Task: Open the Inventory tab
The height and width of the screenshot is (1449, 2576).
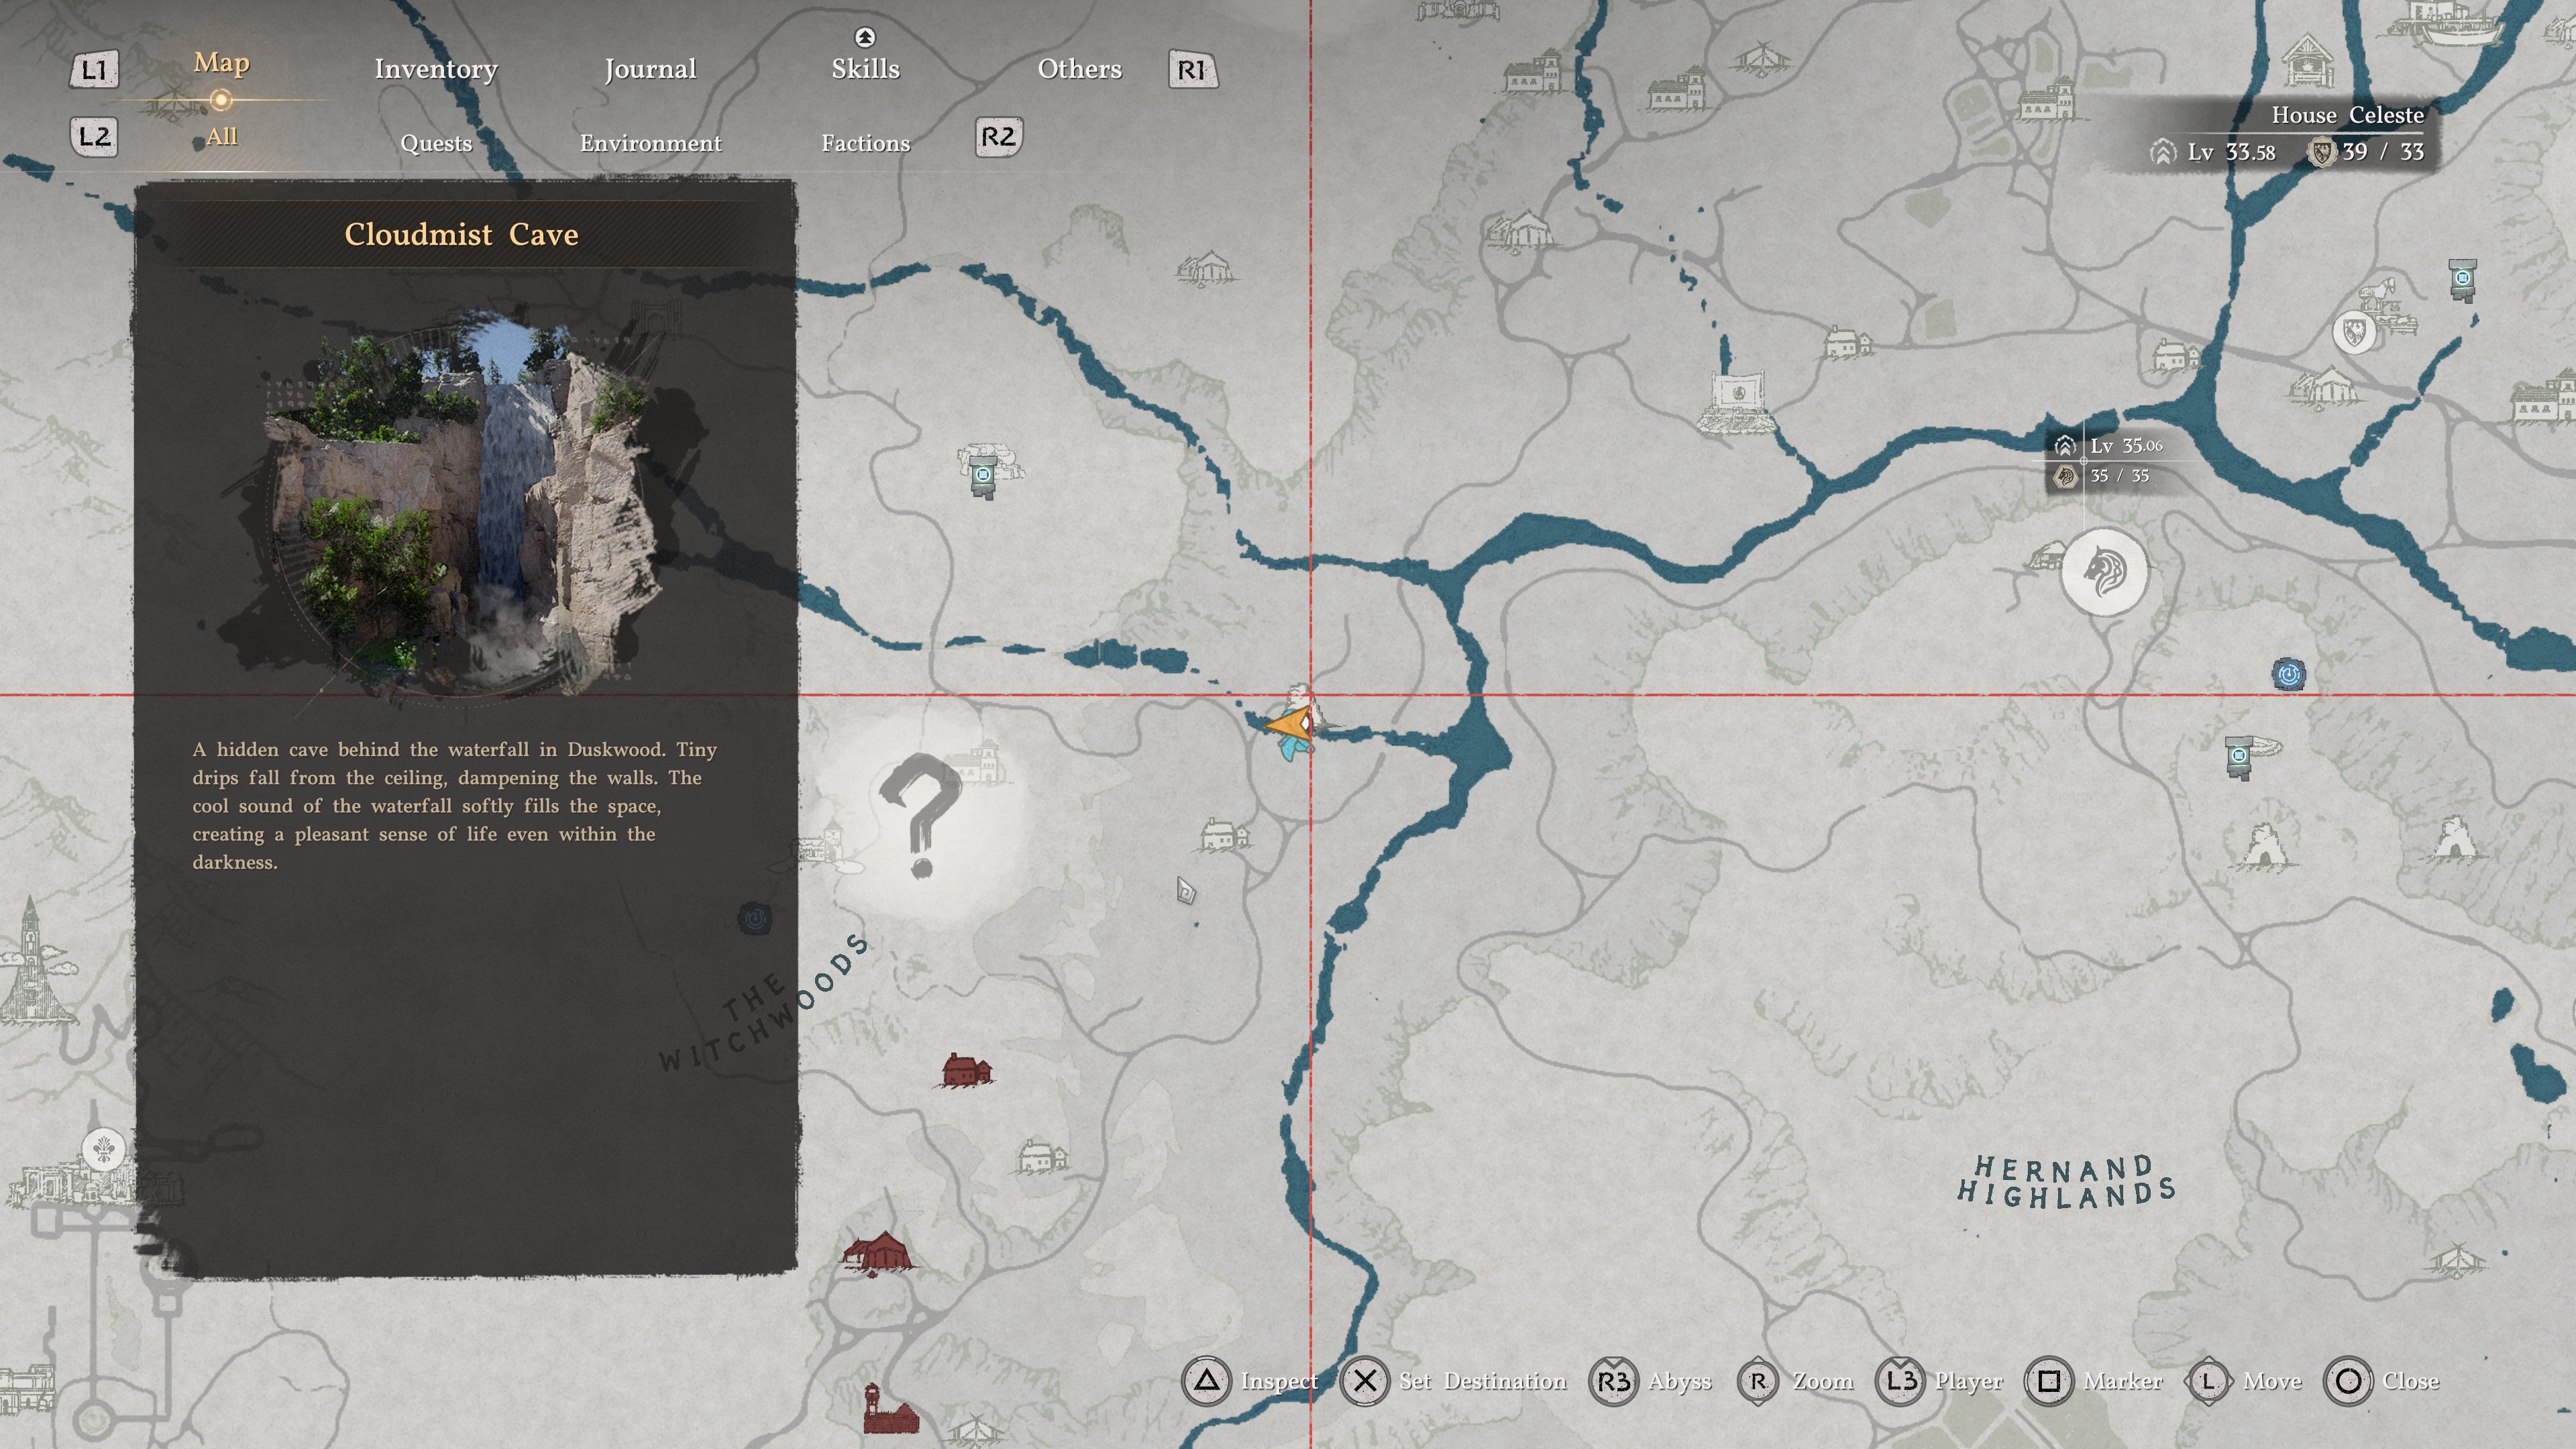Action: point(436,69)
